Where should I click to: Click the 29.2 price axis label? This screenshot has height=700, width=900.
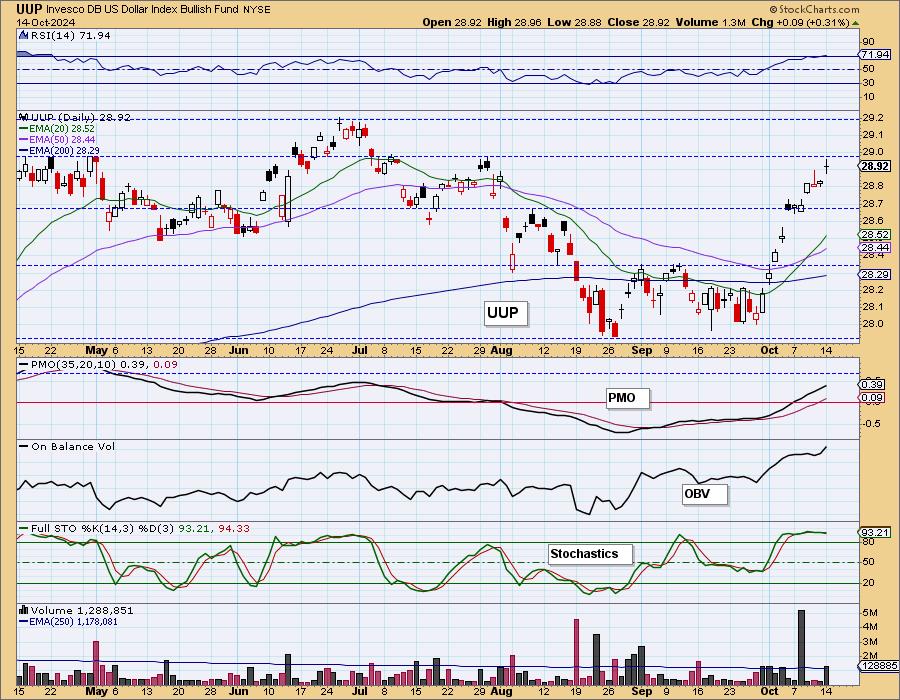point(872,118)
